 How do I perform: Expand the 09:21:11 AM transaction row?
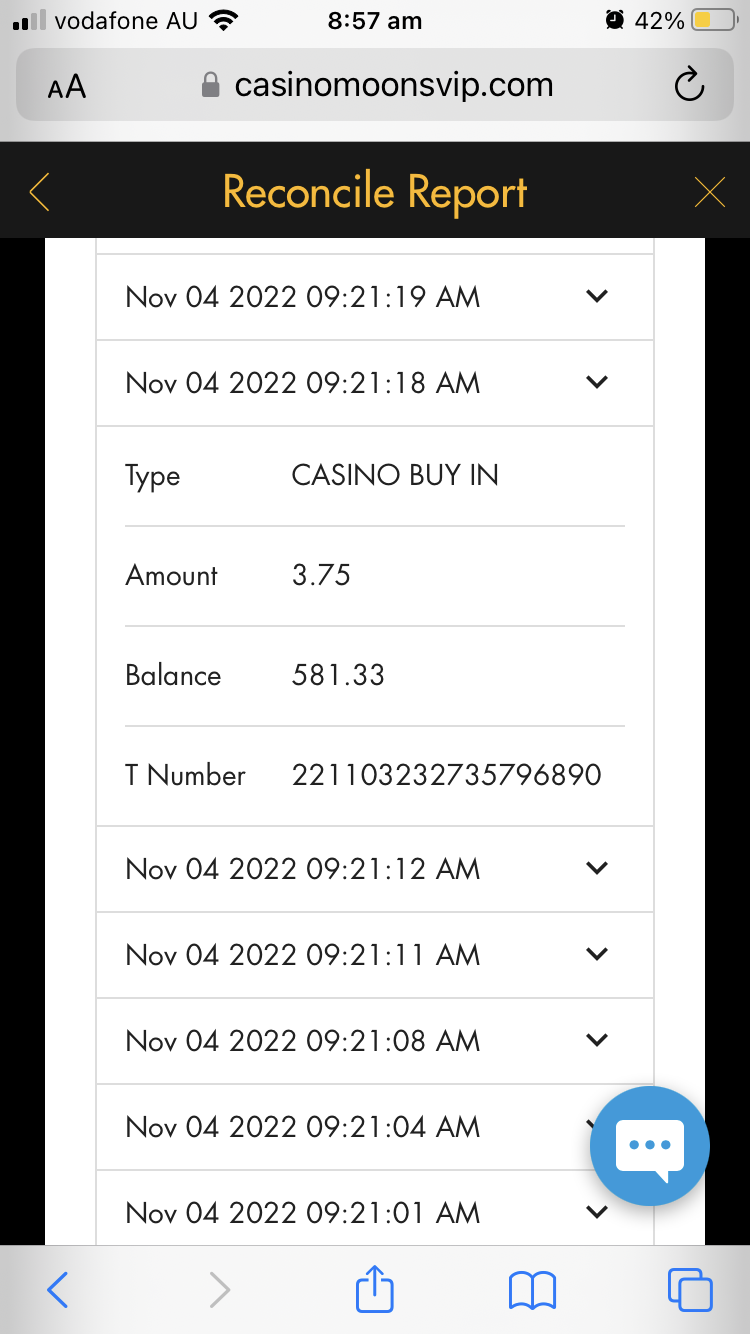click(x=597, y=955)
